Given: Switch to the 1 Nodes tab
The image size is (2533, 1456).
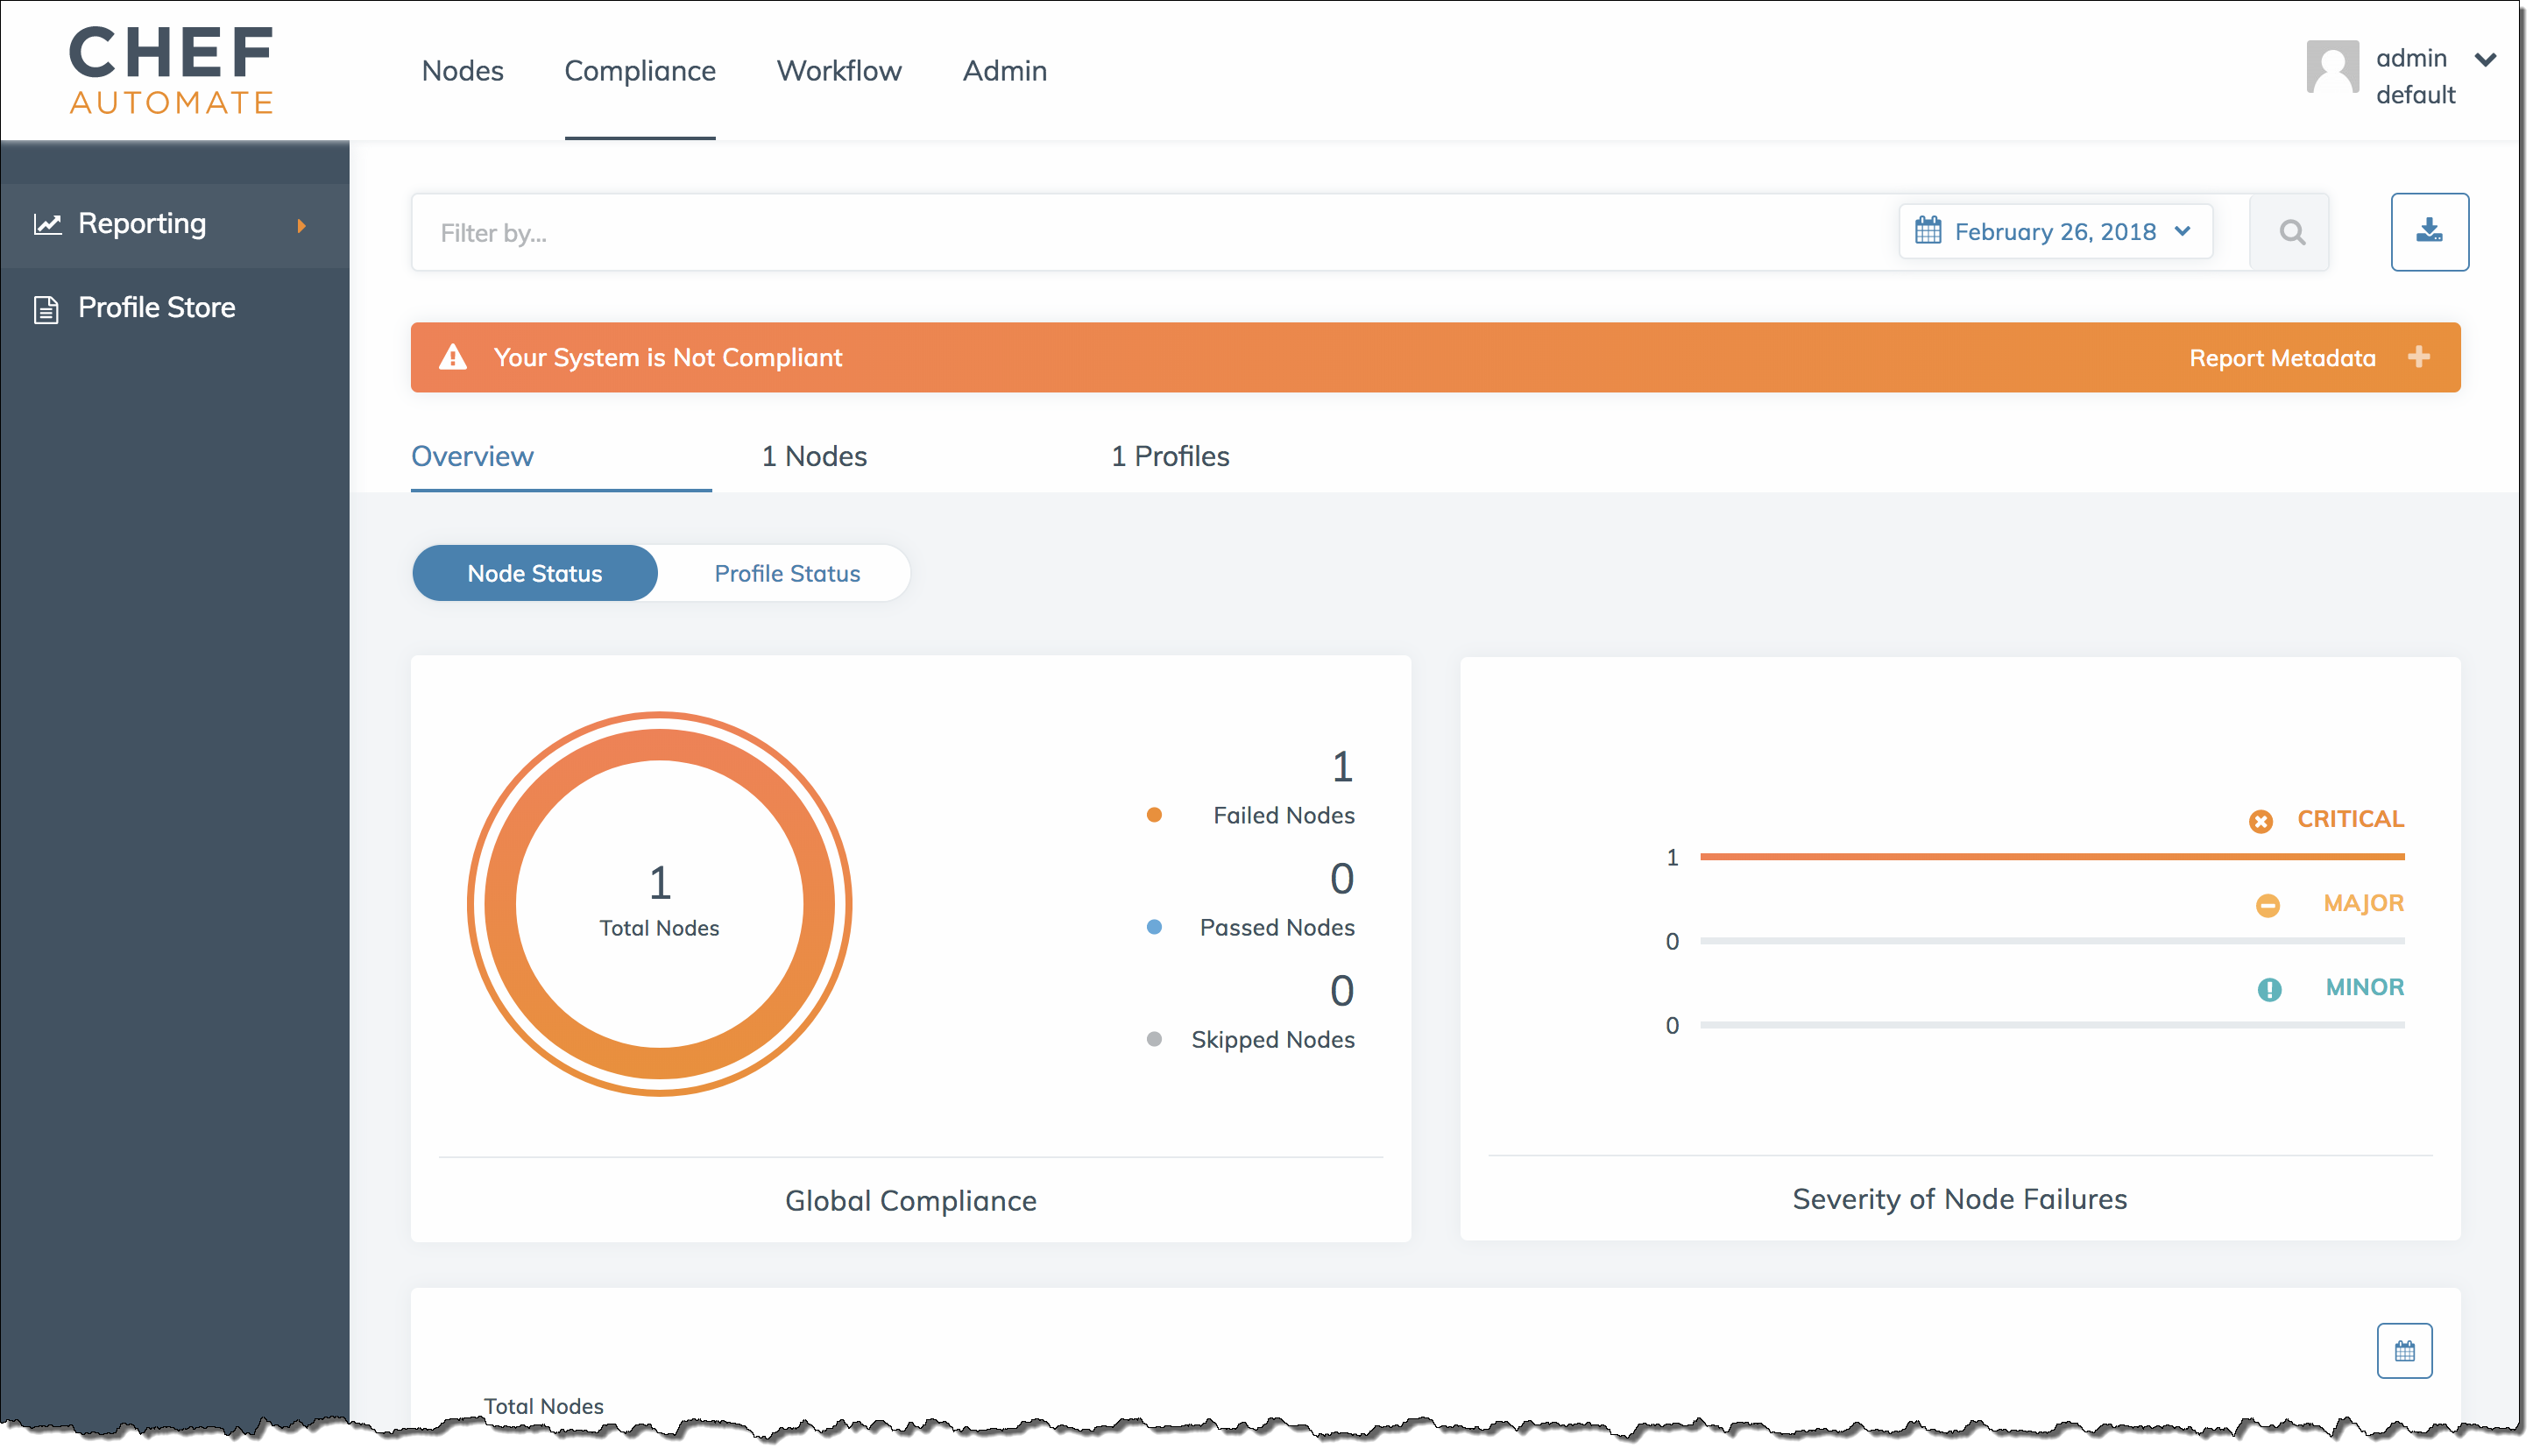Looking at the screenshot, I should (814, 456).
